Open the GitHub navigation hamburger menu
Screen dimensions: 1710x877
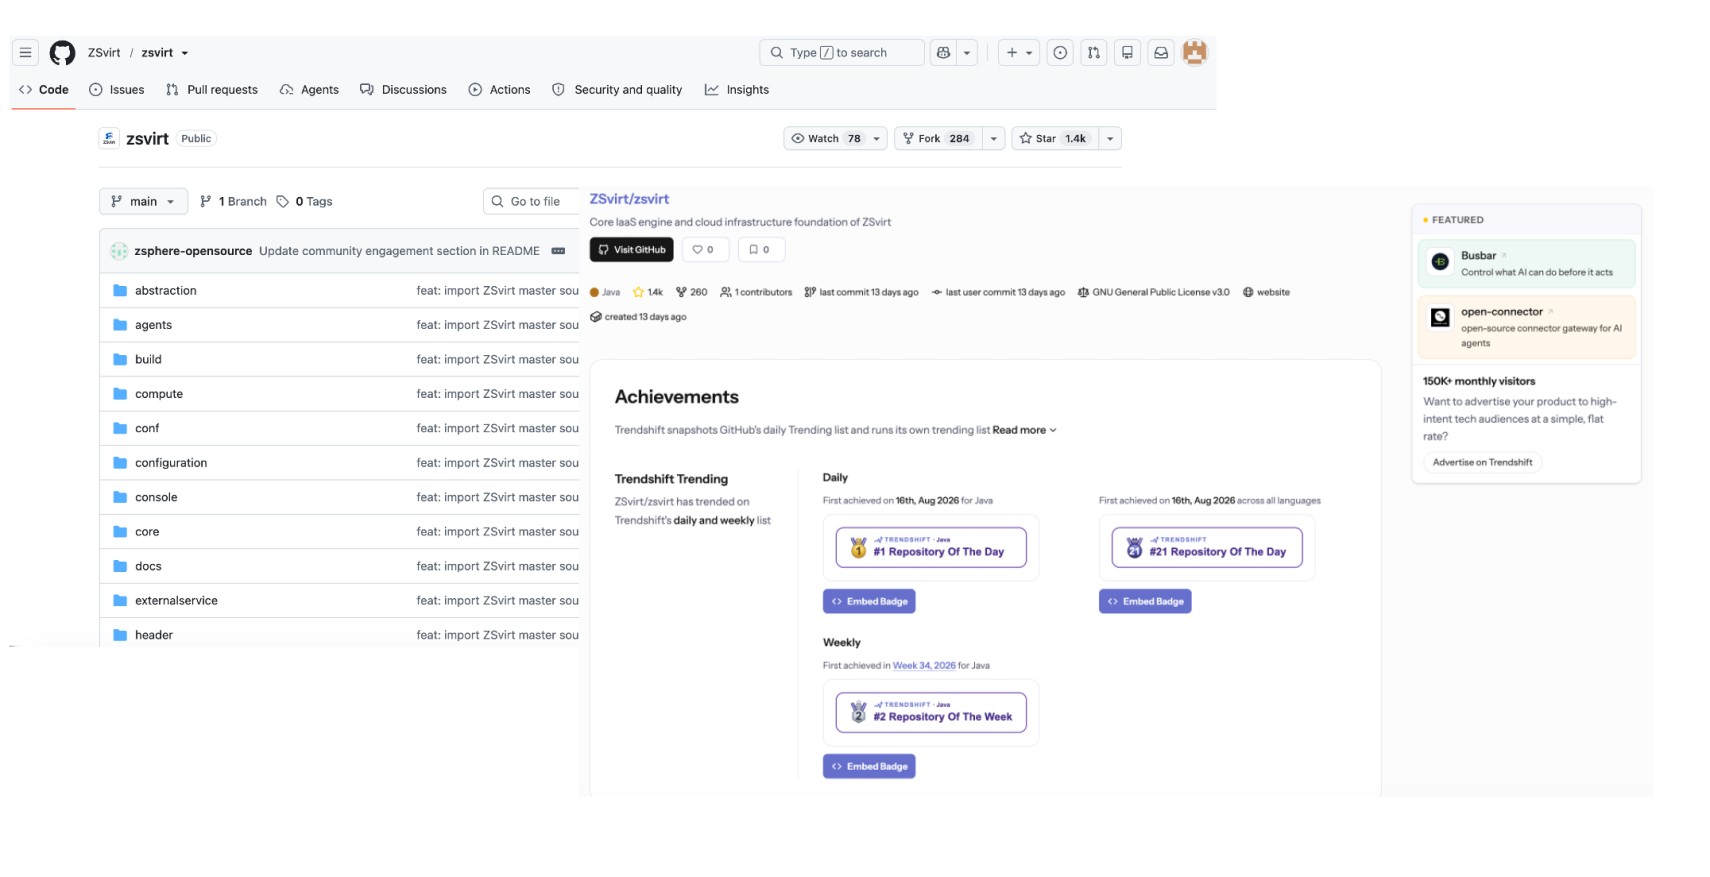(26, 53)
